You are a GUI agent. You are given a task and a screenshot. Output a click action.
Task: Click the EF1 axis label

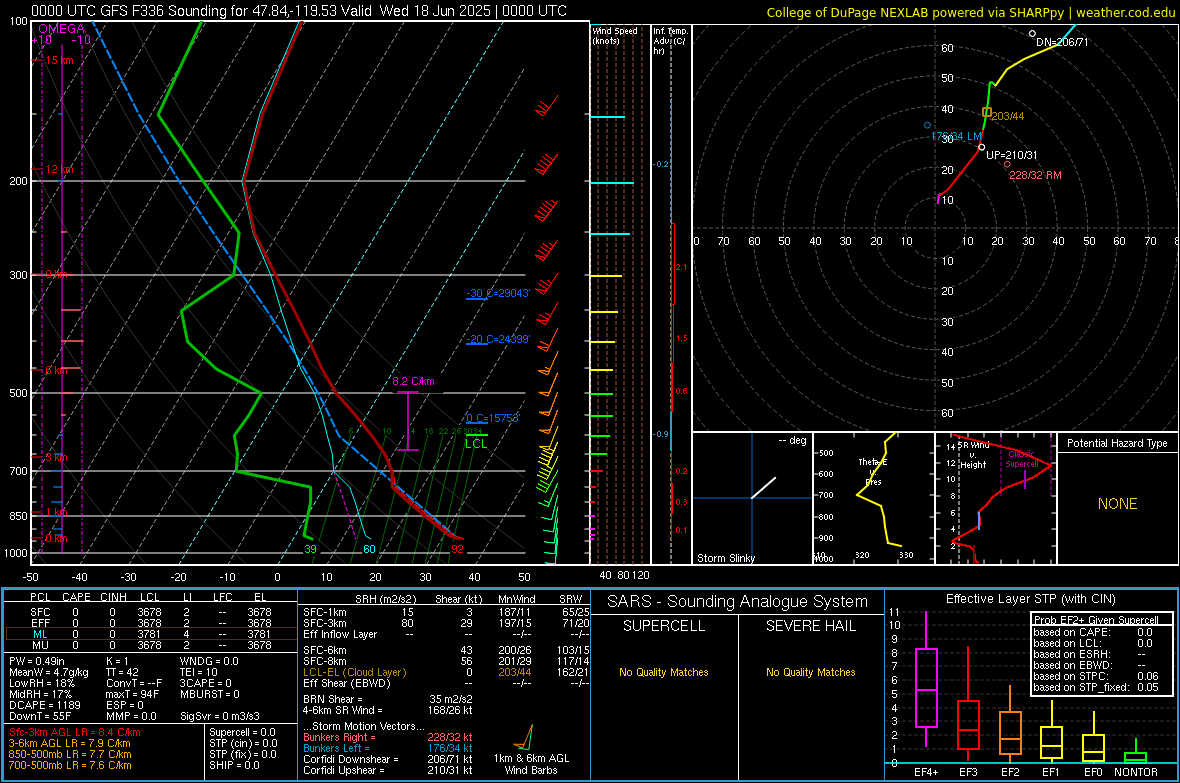coord(1051,772)
